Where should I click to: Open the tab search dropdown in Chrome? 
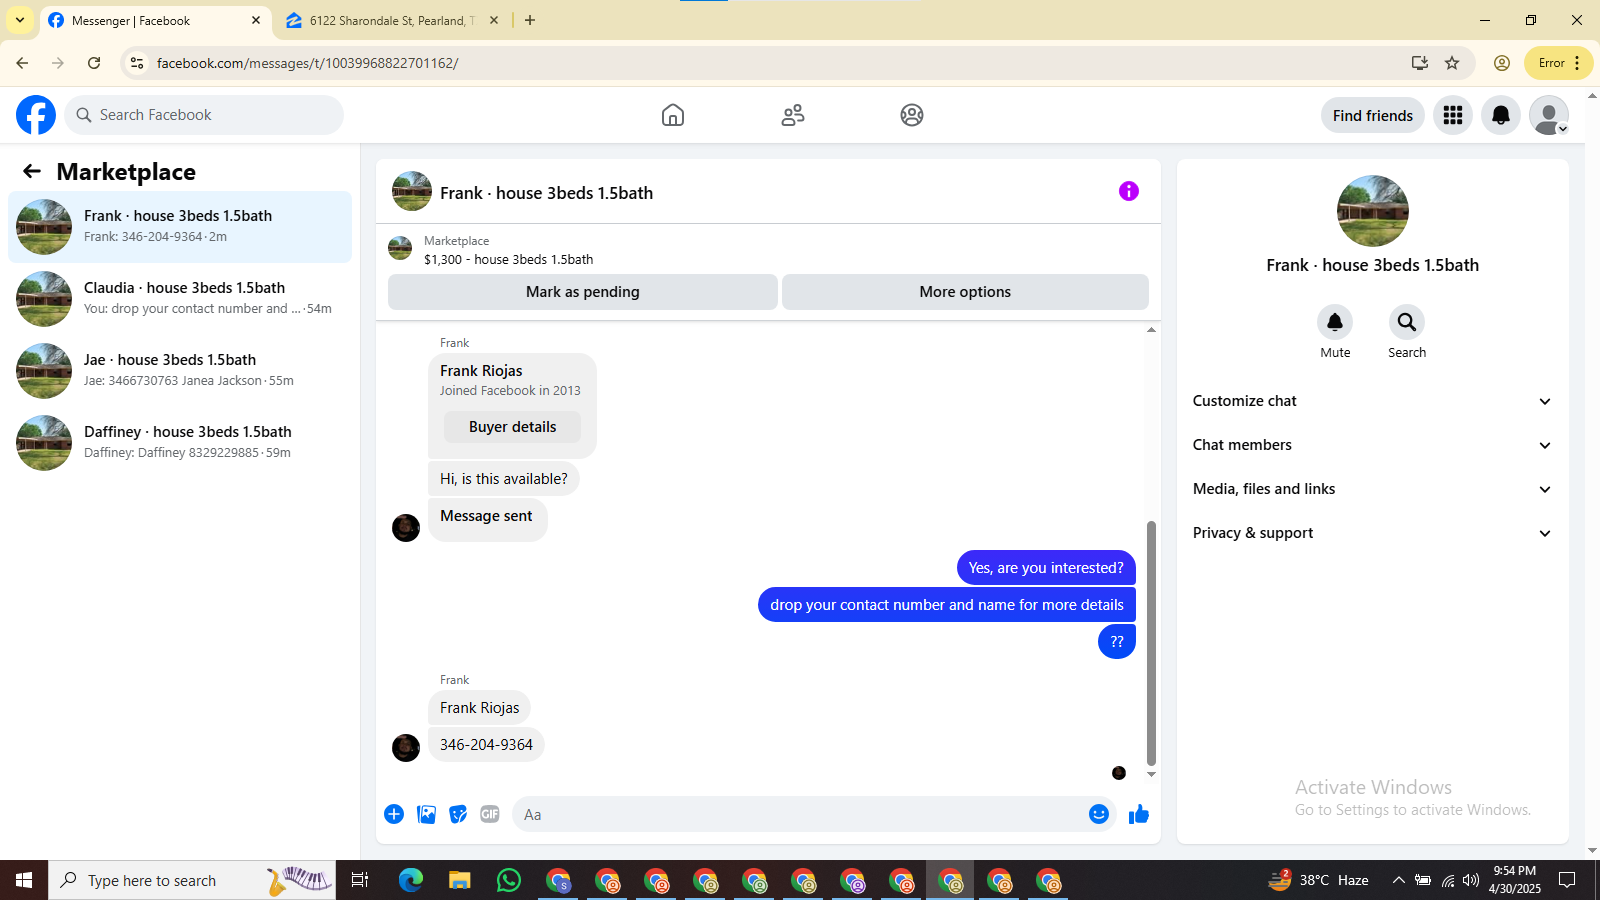point(19,20)
